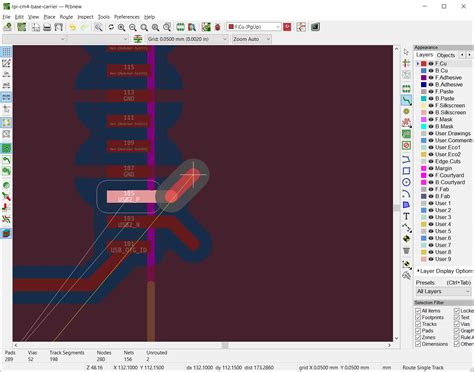Image resolution: width=474 pixels, height=372 pixels.
Task: Select the Add dimension tool
Action: point(406,227)
